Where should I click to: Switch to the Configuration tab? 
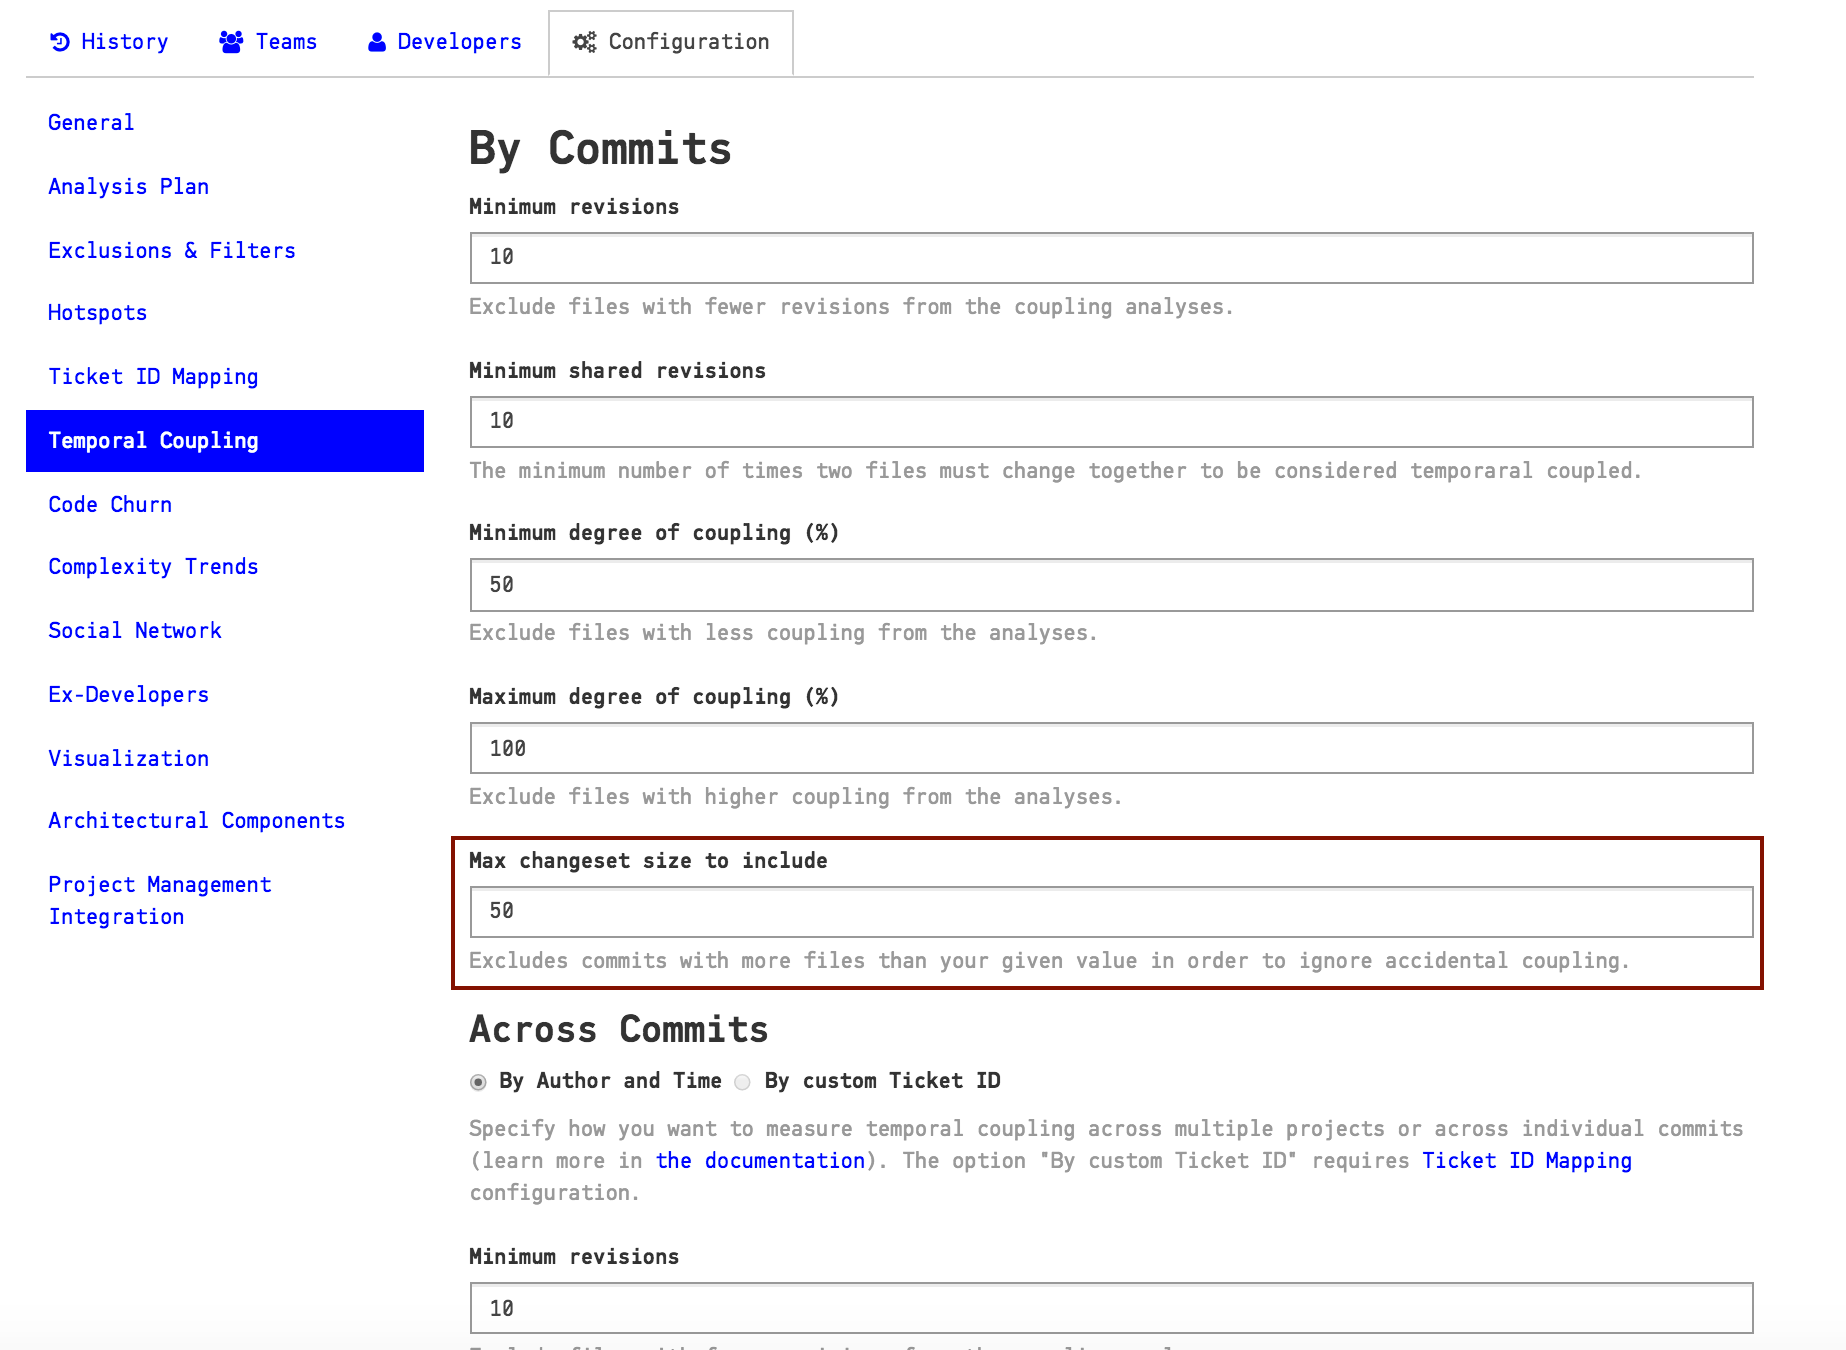pyautogui.click(x=687, y=42)
